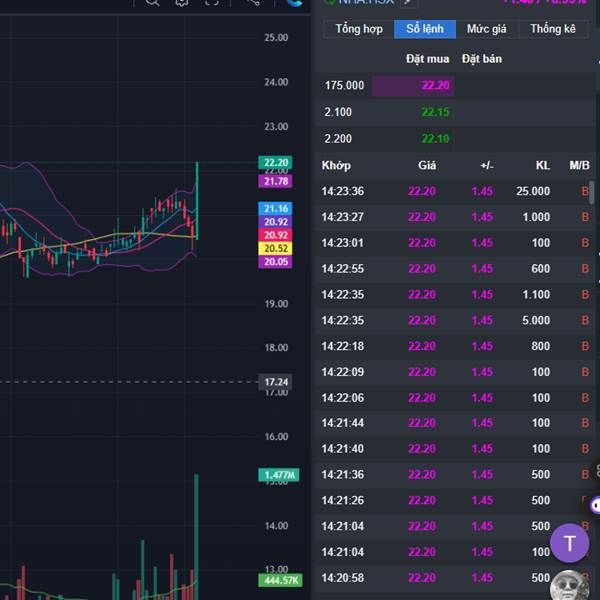Grab the trade list scrollbar thumb
Image resolution: width=600 pixels, height=600 pixels.
592,193
